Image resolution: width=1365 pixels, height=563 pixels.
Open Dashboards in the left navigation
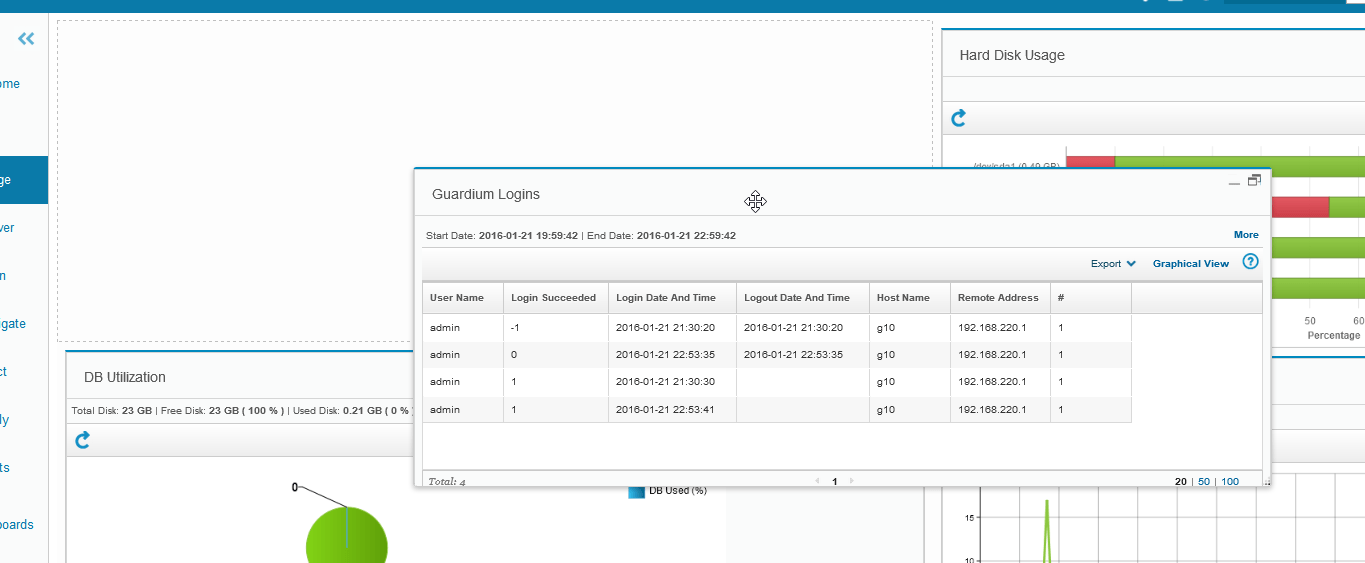point(16,524)
